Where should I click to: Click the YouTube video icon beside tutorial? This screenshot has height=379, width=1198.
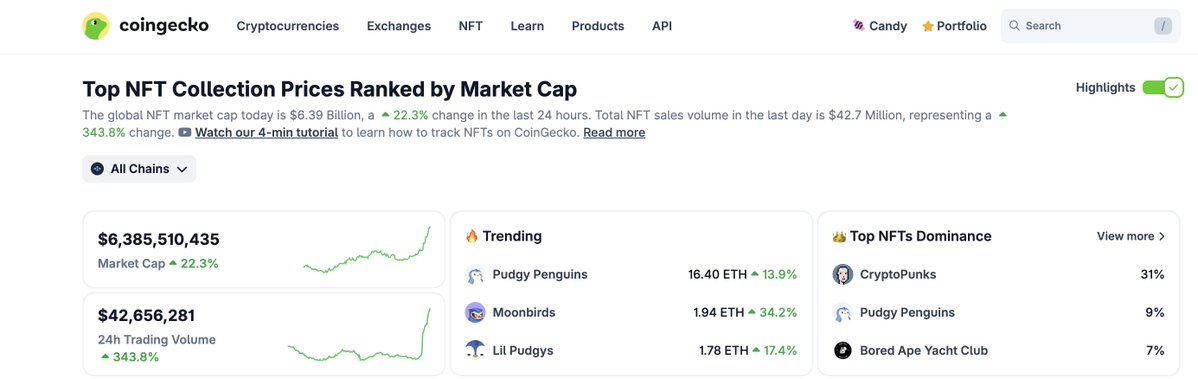click(185, 132)
